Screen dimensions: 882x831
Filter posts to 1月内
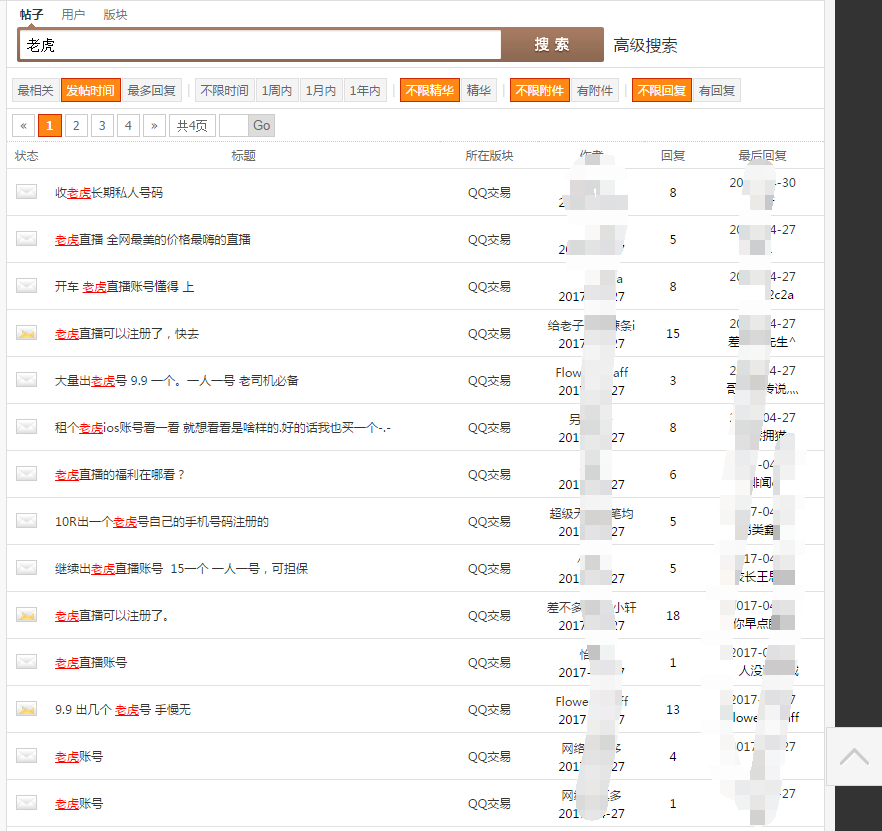[321, 90]
